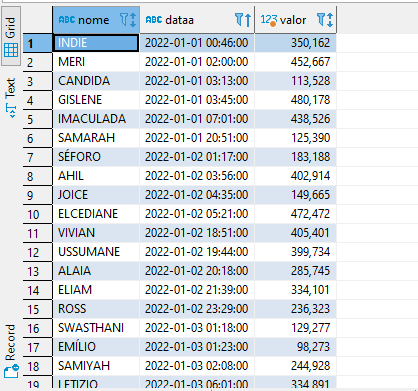
Task: Select date cell 2022-01-02 23:29:00
Action: [197, 309]
